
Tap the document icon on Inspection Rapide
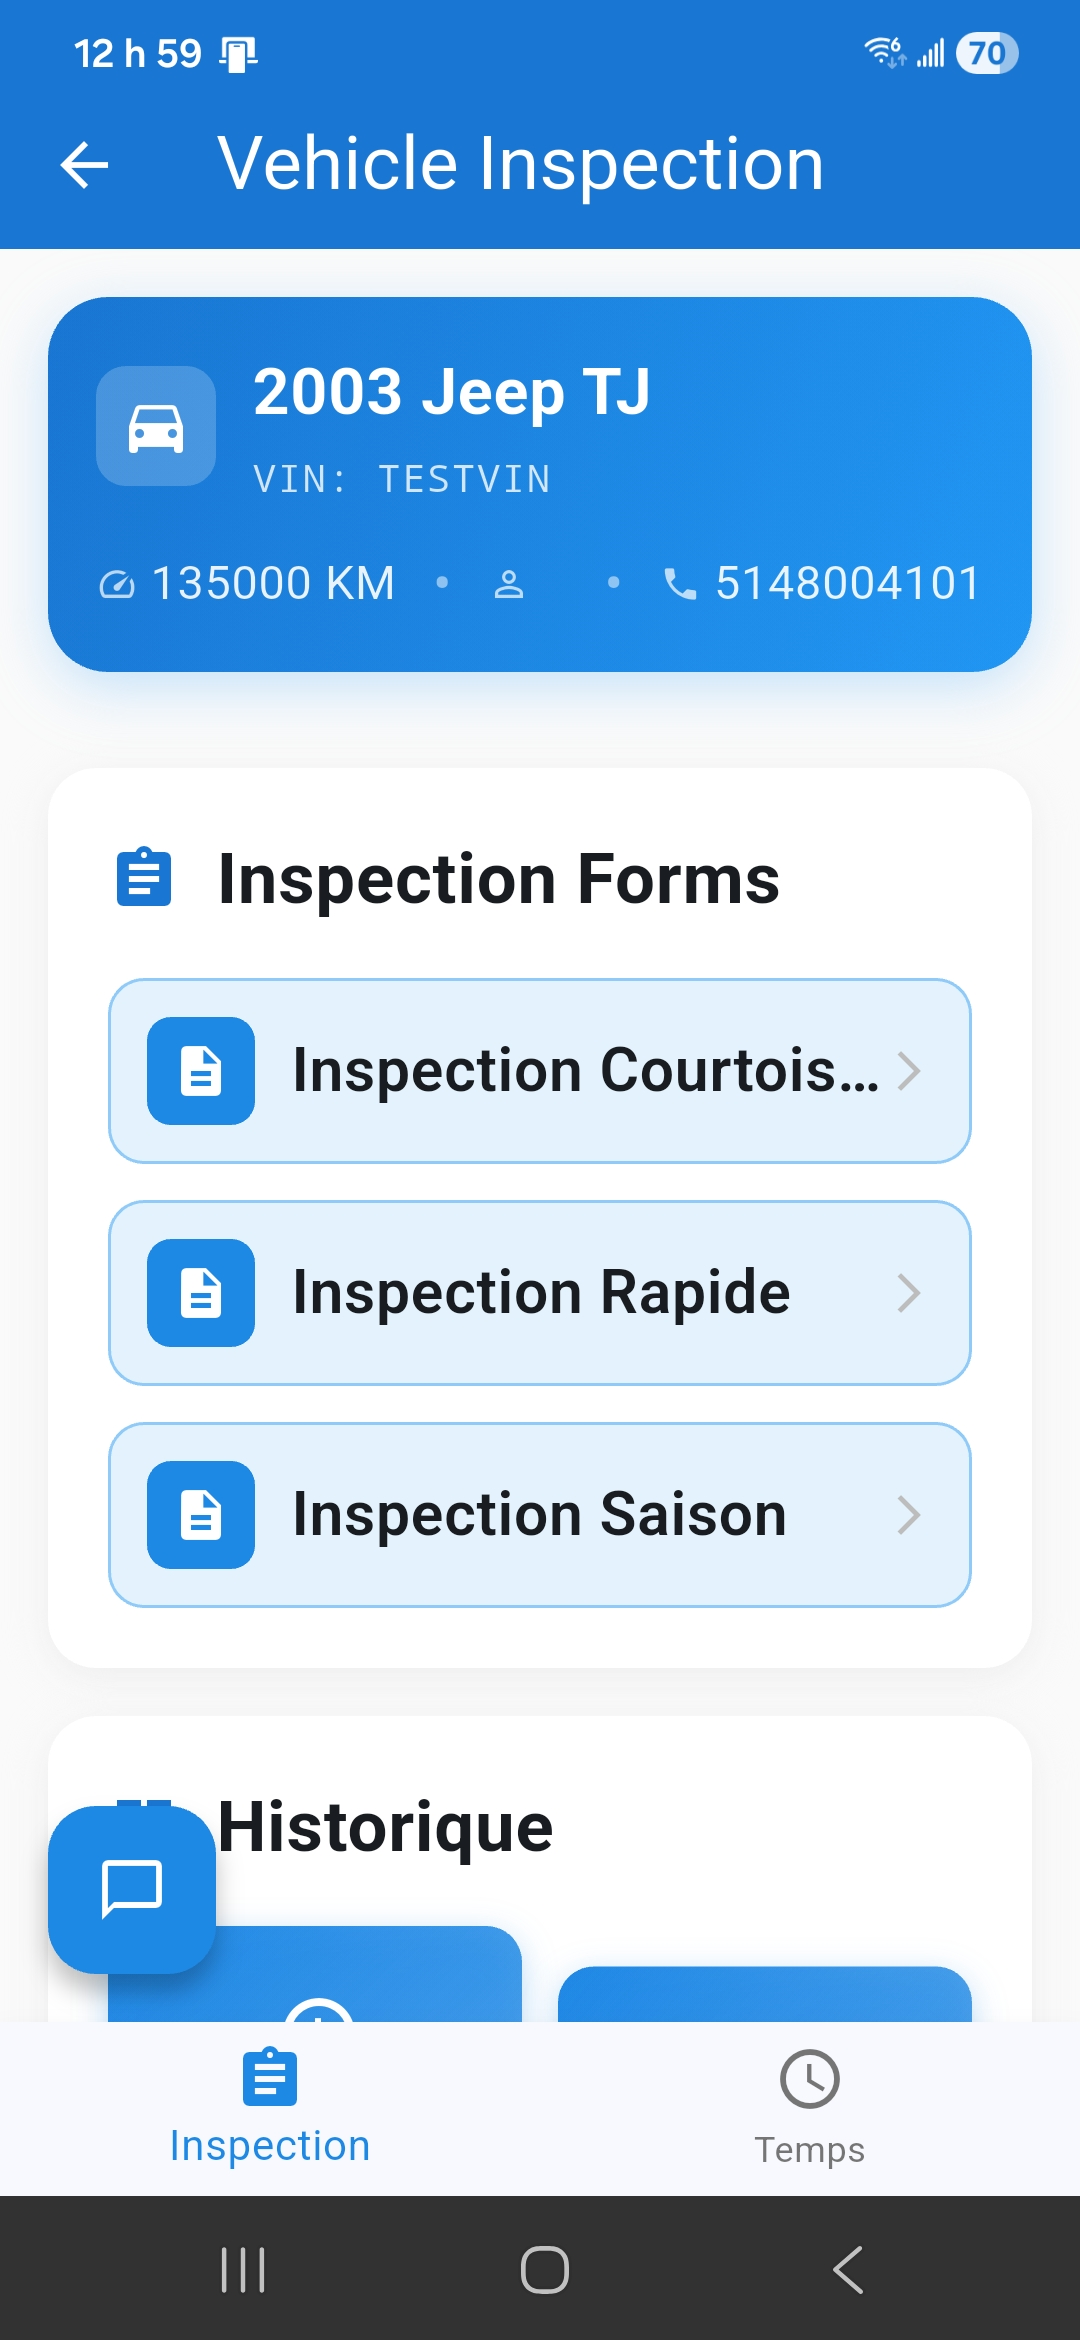pyautogui.click(x=199, y=1292)
